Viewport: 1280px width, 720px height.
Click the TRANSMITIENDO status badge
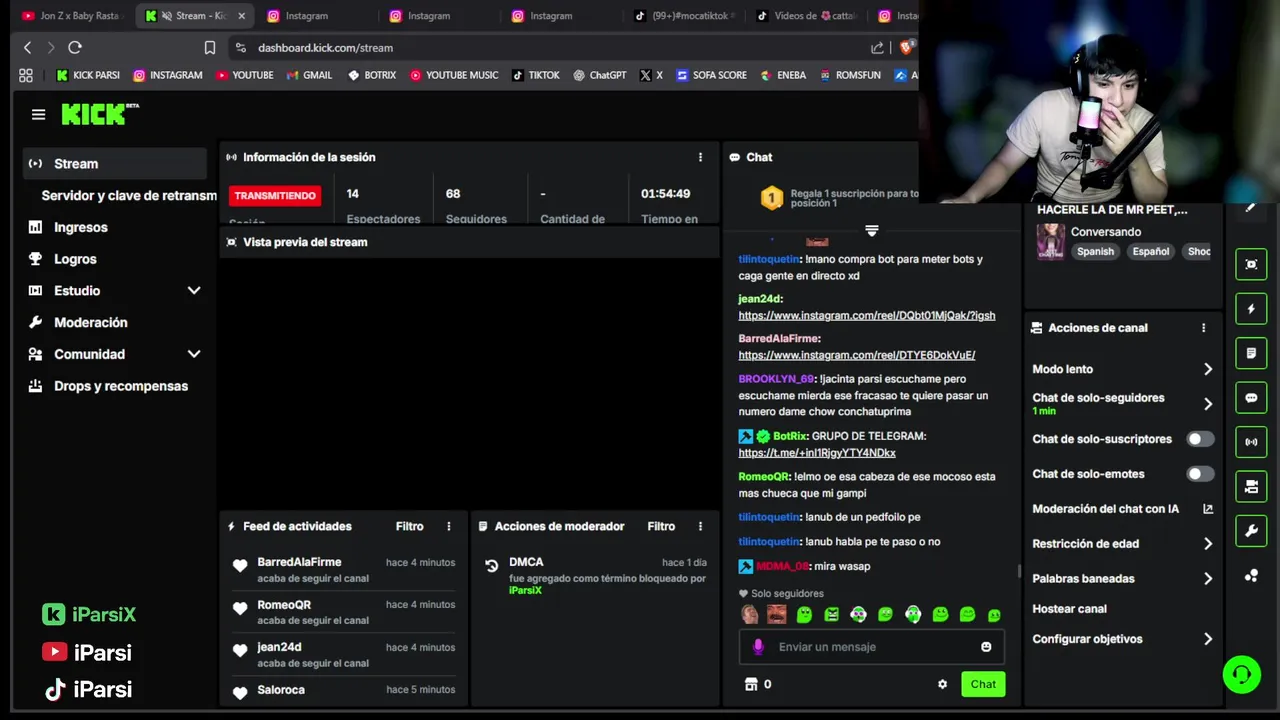275,196
